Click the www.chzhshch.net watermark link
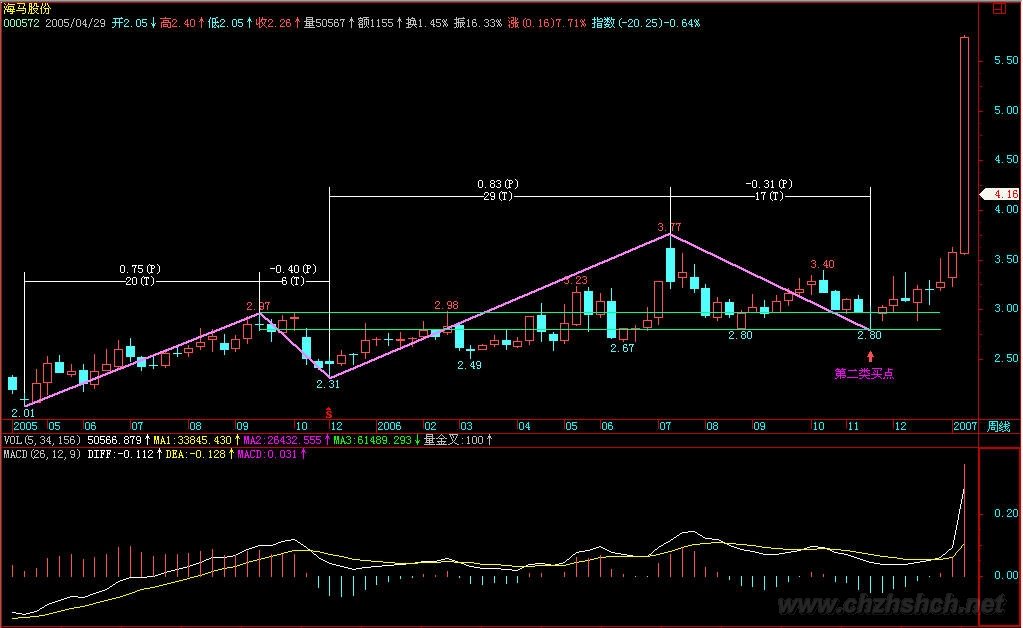This screenshot has width=1023, height=628. (x=890, y=605)
